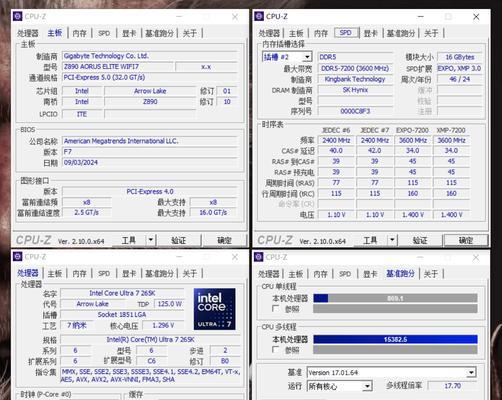502x400 pixels.
Task: Click the BIOS version F7 field
Action: pos(150,152)
